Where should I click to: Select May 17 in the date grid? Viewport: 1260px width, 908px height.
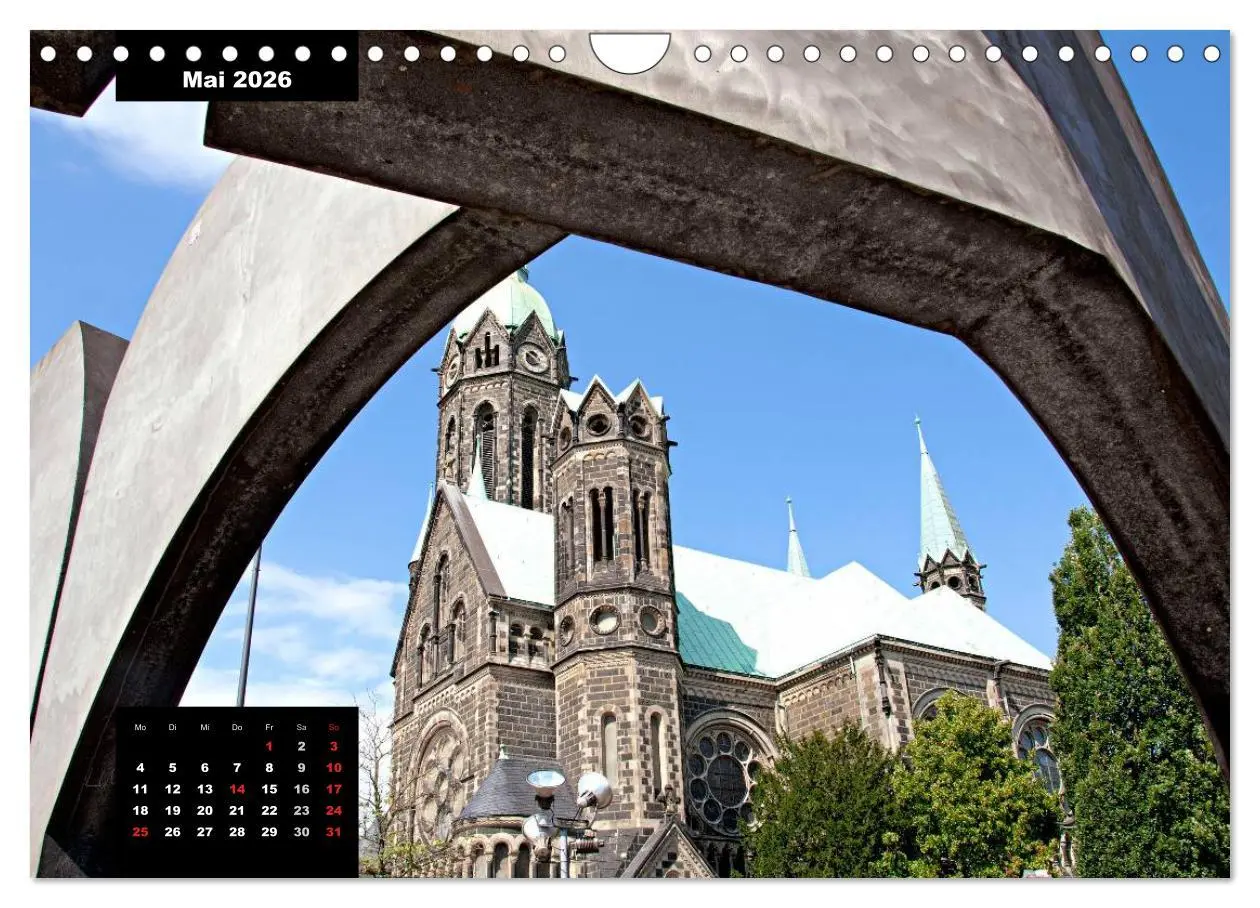(334, 789)
